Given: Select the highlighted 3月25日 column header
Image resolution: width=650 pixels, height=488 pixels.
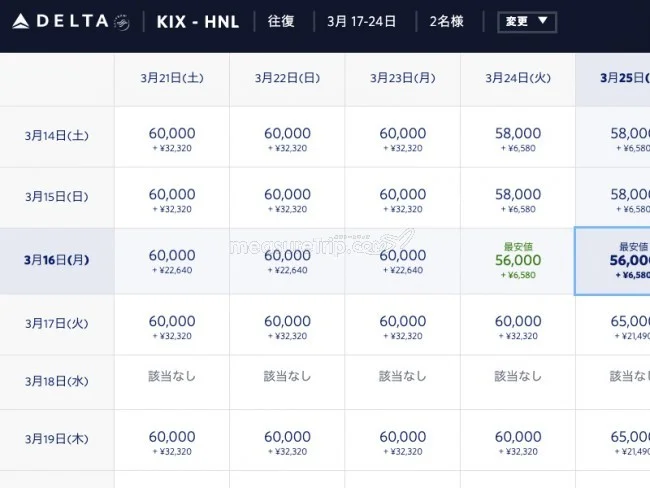Looking at the screenshot, I should tap(620, 78).
